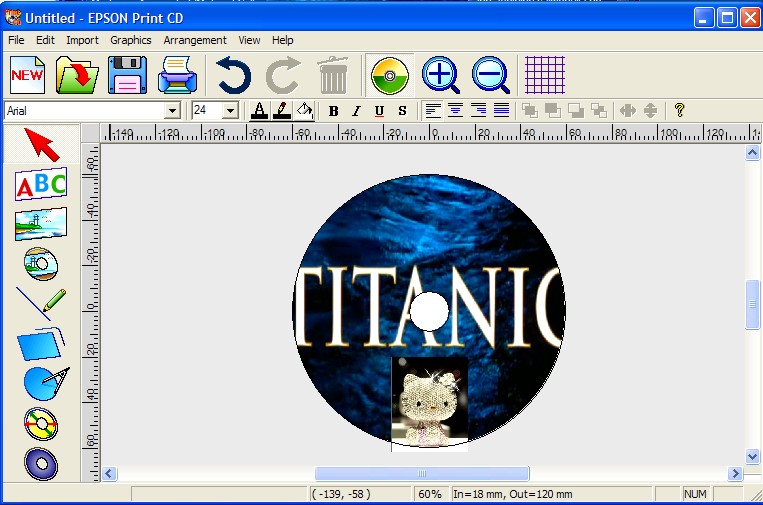
Task: Toggle Bold formatting
Action: [x=333, y=111]
